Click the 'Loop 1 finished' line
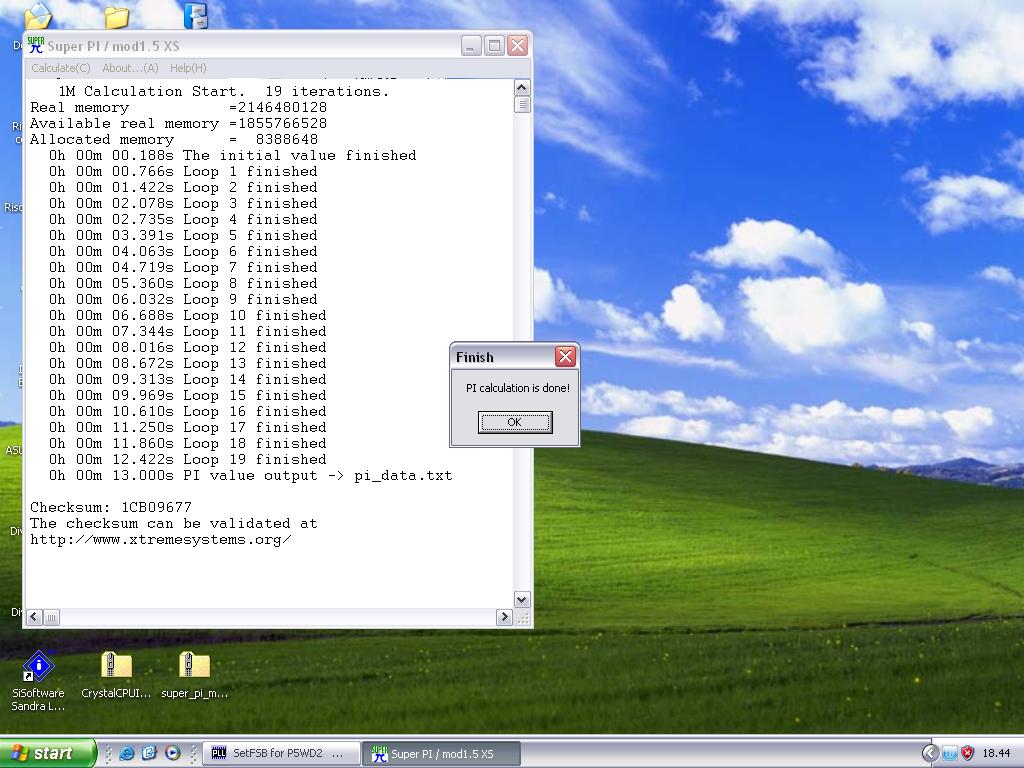1024x768 pixels. (183, 172)
